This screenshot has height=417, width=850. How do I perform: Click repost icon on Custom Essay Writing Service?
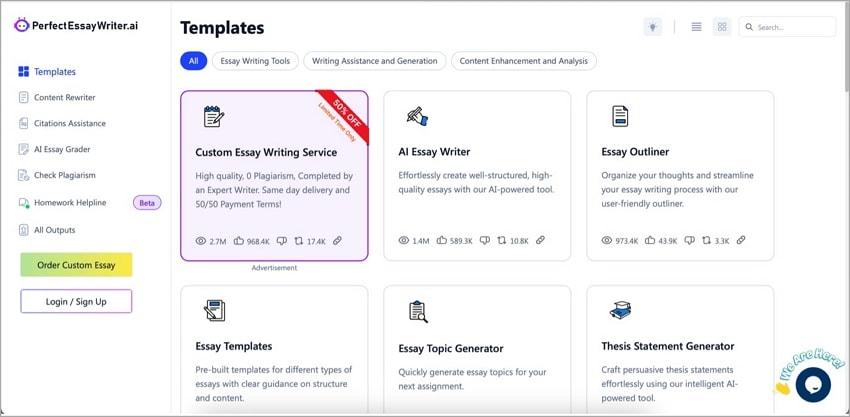pos(298,241)
